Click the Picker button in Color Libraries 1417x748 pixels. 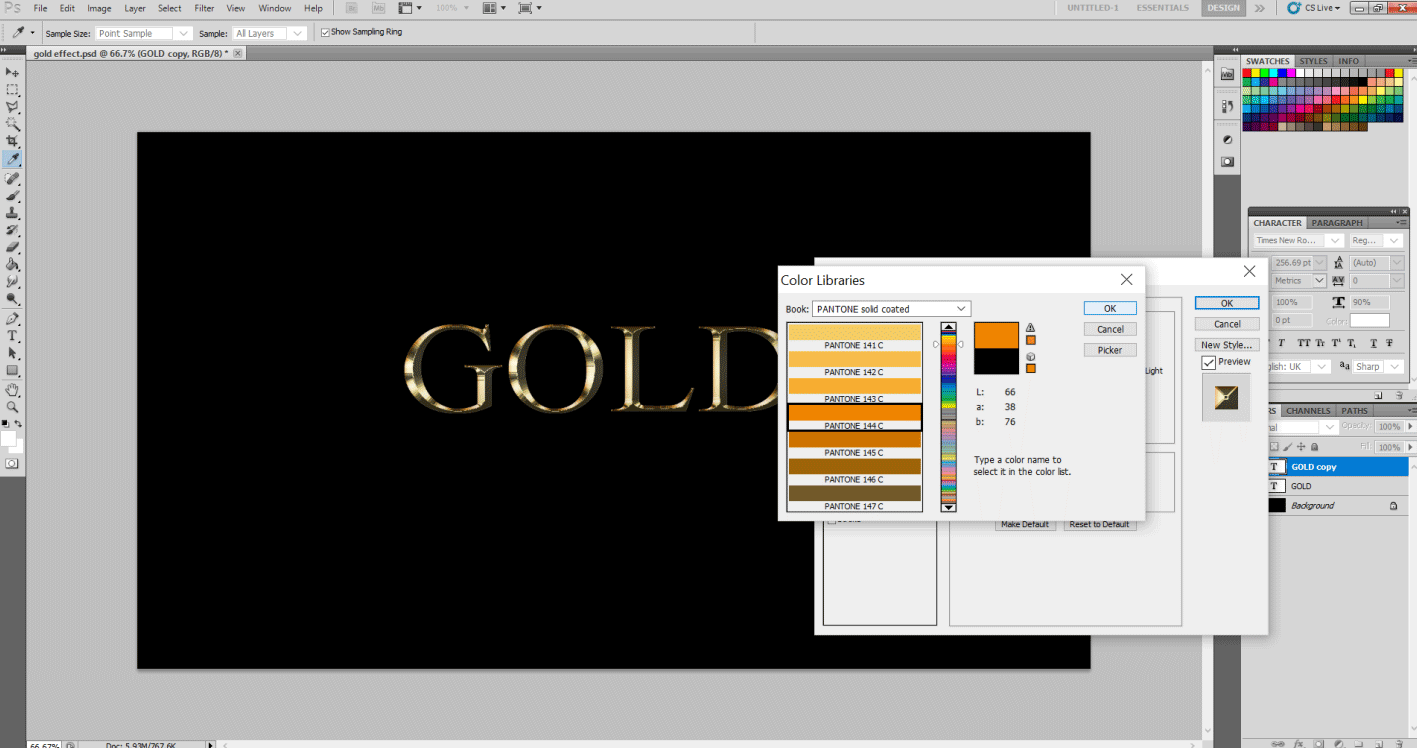(x=1110, y=349)
